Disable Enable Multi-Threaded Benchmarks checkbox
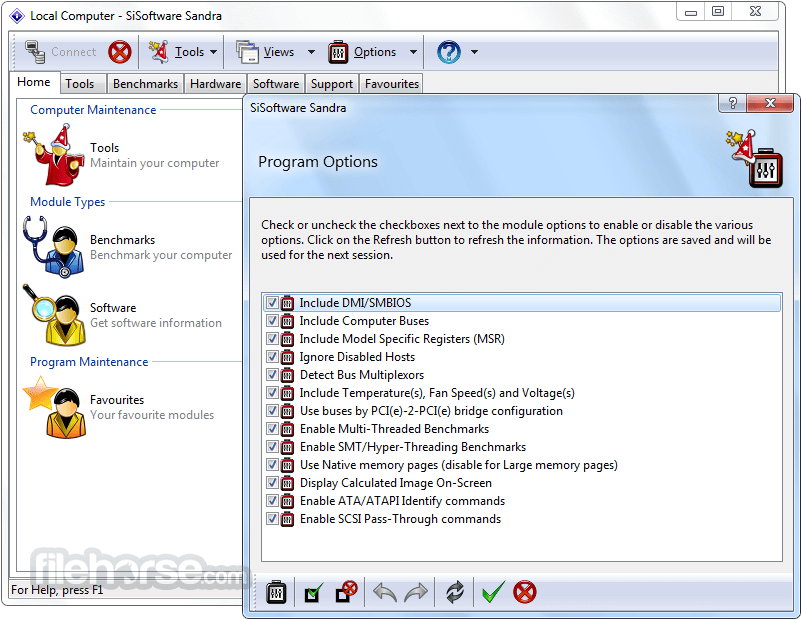802x620 pixels. pos(272,429)
